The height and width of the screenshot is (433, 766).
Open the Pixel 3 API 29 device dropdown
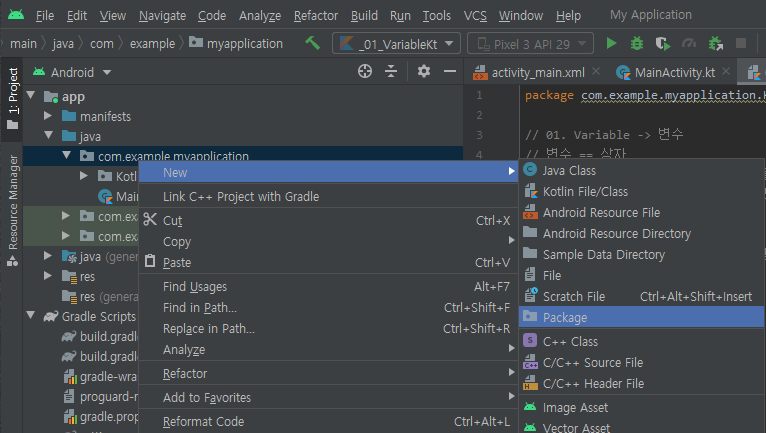click(x=531, y=43)
